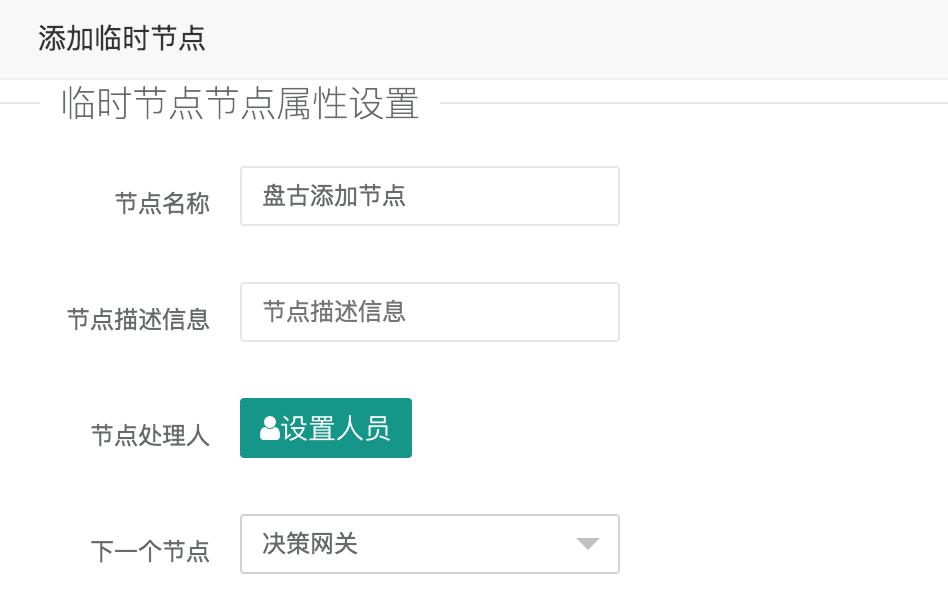
Task: Click the dropdown arrow beside 决策网关
Action: 588,544
